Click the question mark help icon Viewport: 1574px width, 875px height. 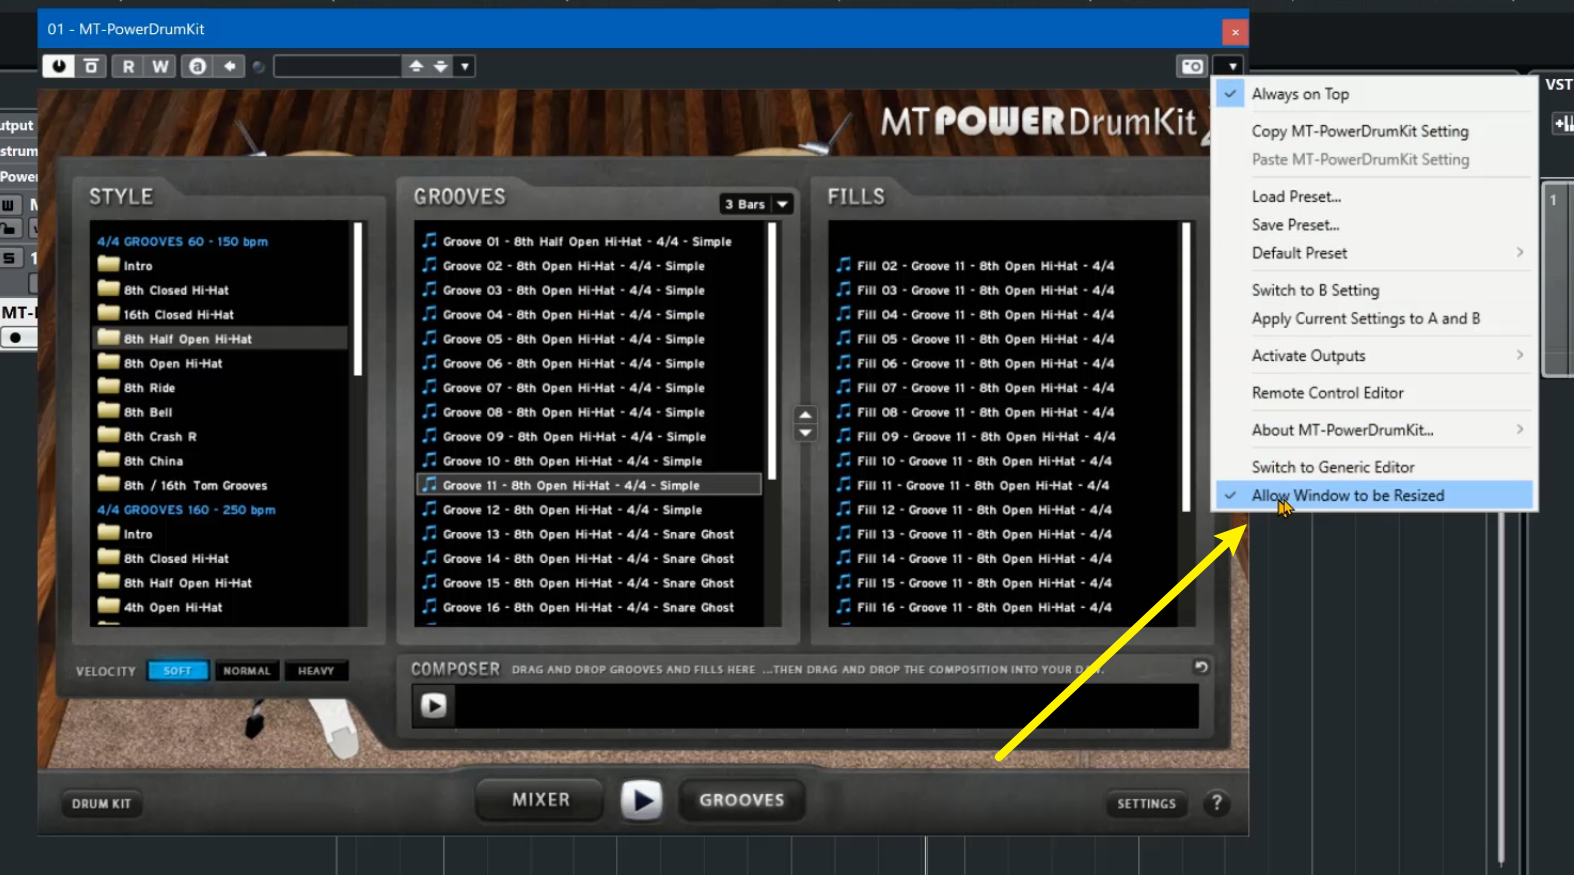[x=1216, y=803]
